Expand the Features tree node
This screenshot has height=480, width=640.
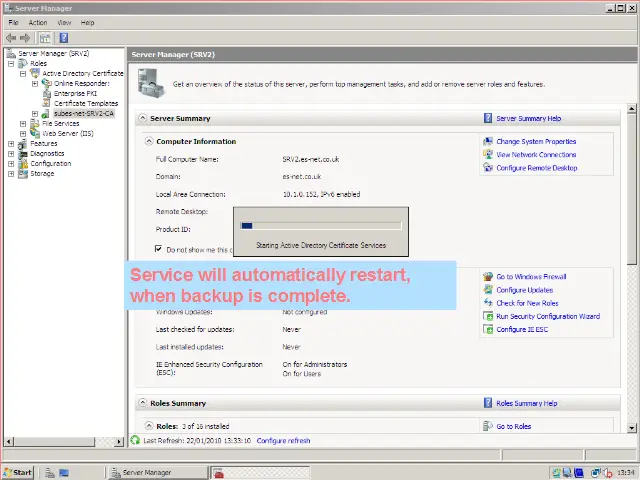(11, 144)
